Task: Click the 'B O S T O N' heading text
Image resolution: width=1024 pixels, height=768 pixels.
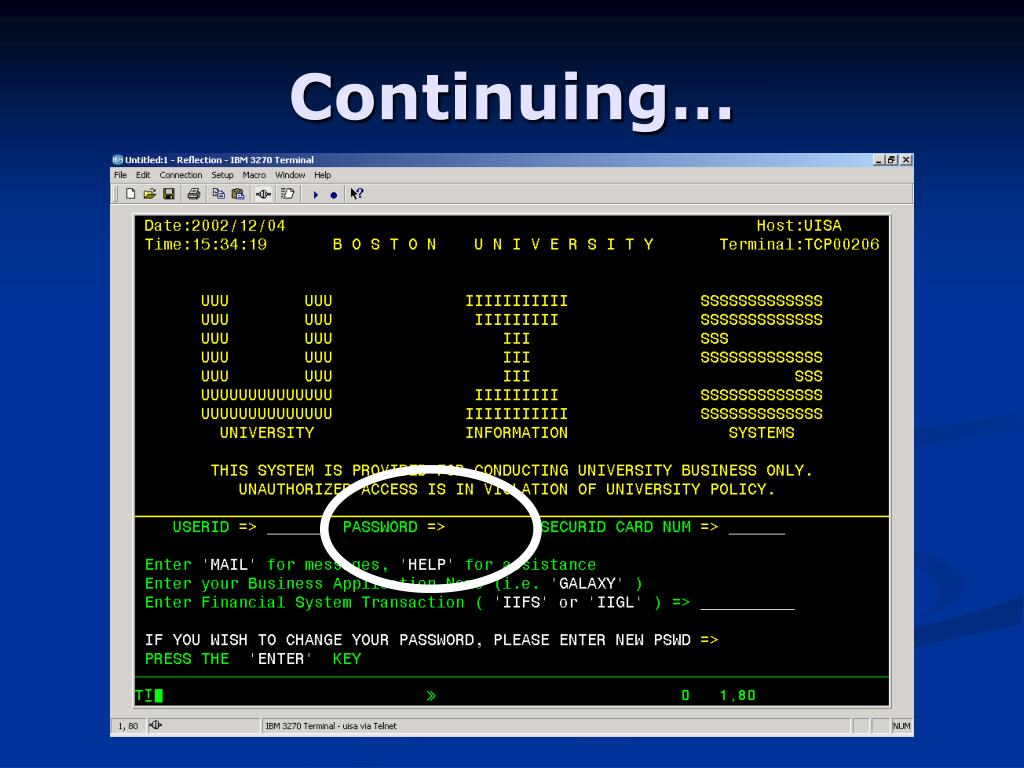Action: coord(385,245)
